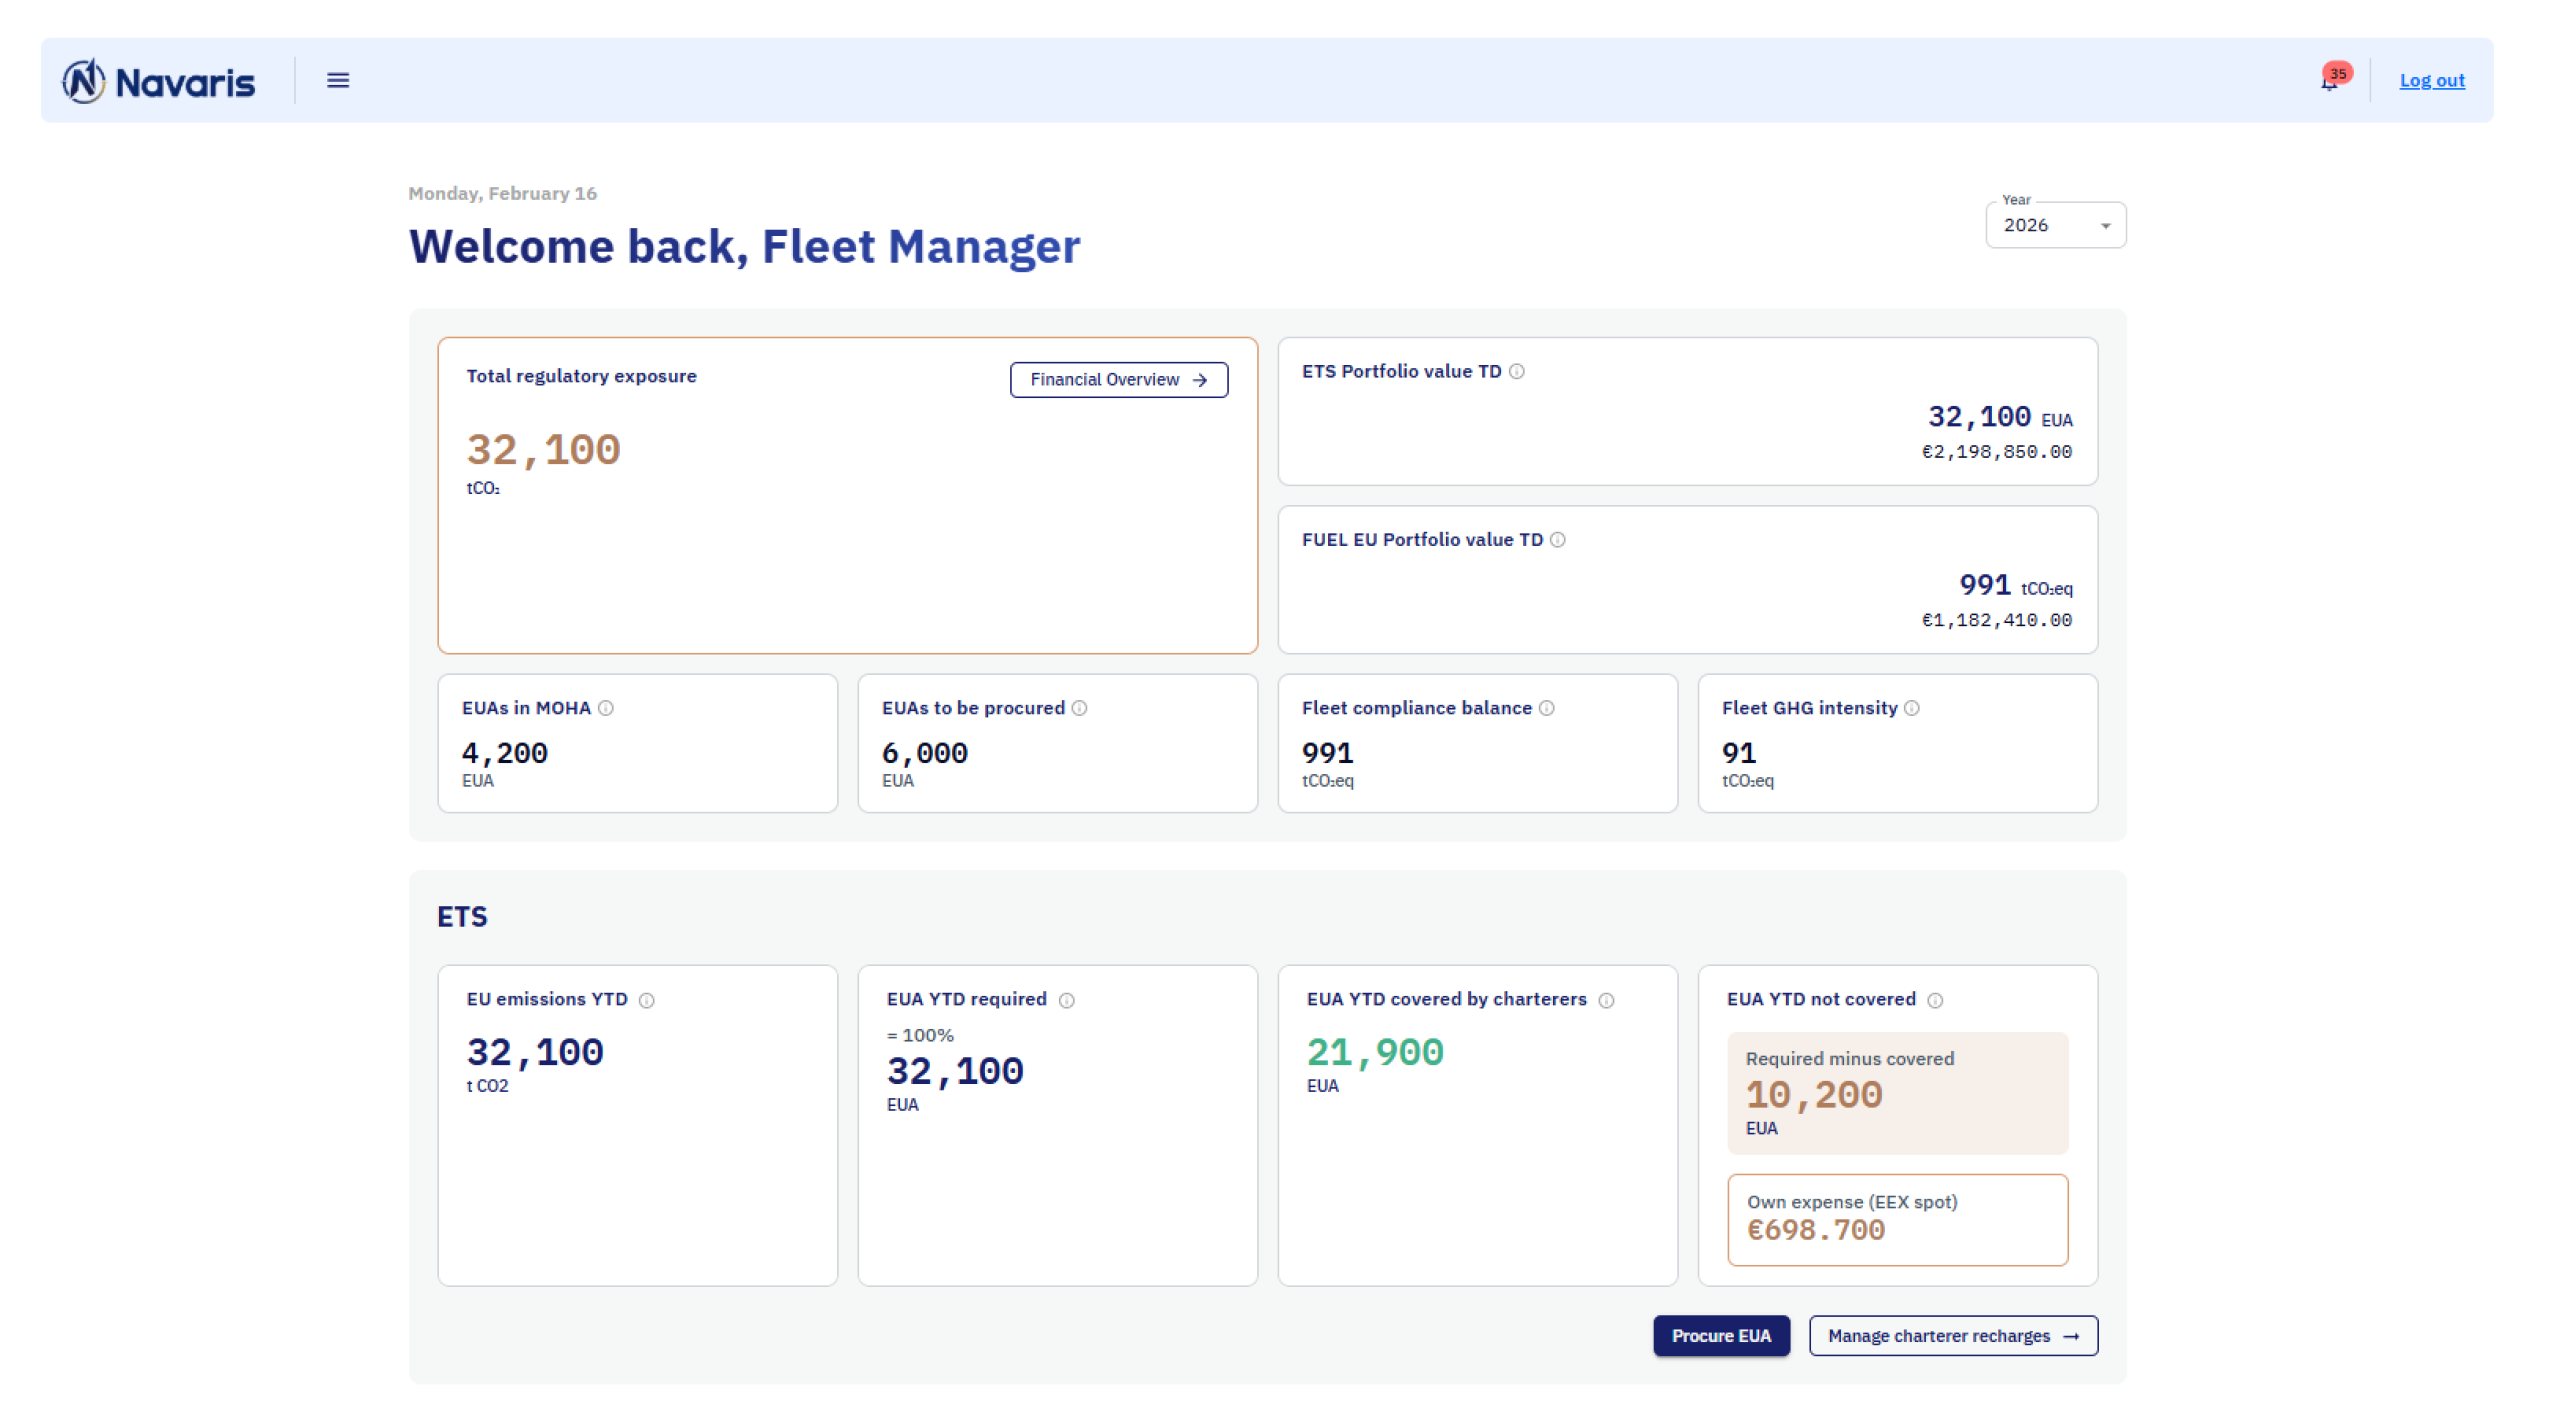Click EU emissions YTD info icon
Screen dimensions: 2560x1427
(647, 1000)
